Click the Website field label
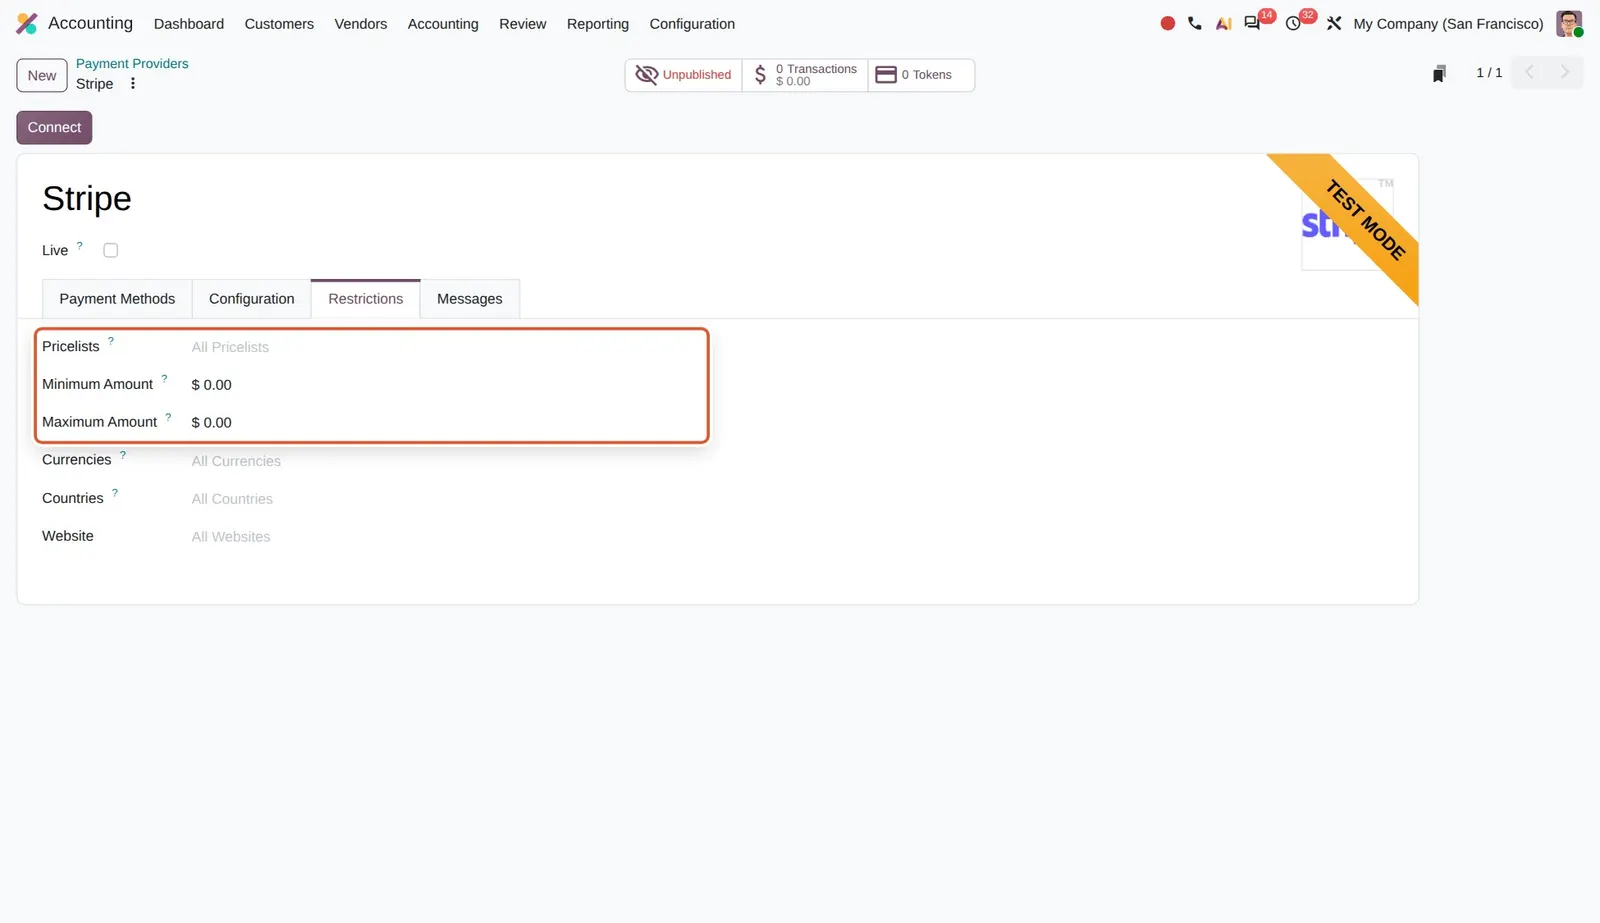 pos(68,536)
